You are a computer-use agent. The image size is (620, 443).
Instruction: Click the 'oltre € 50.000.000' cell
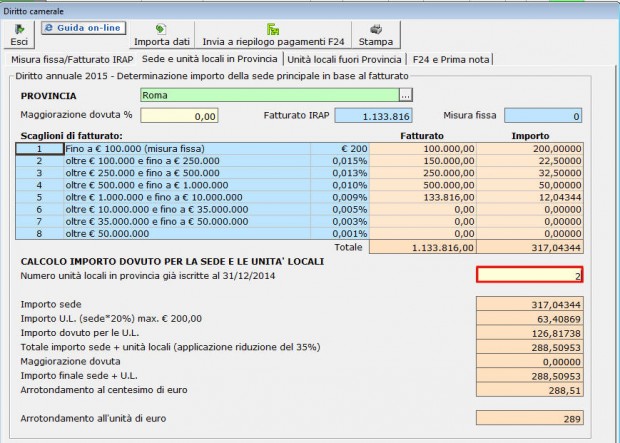pyautogui.click(x=187, y=234)
